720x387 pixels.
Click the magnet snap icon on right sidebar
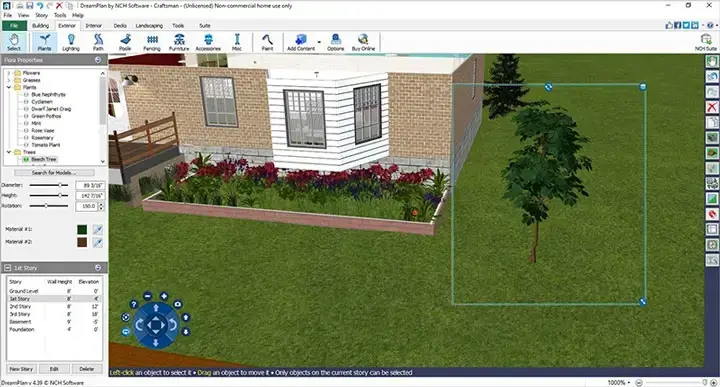click(x=712, y=213)
